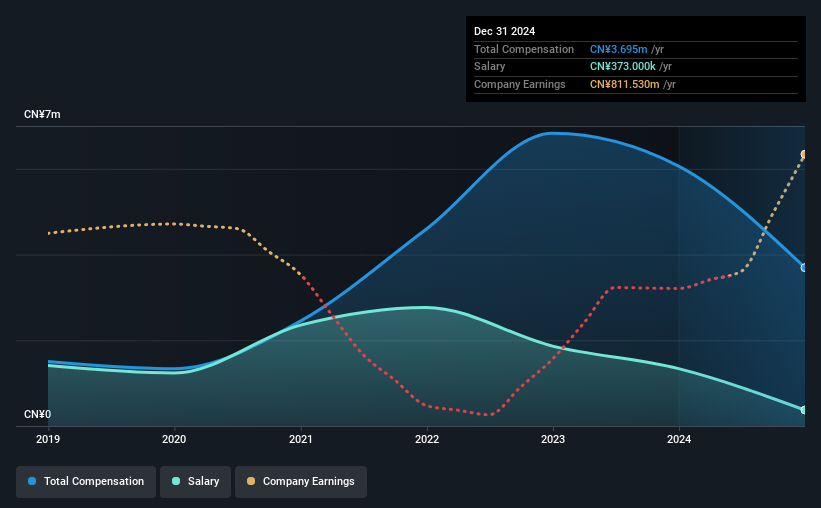Click the Company Earnings tooltip row label
The width and height of the screenshot is (821, 508).
tap(519, 84)
